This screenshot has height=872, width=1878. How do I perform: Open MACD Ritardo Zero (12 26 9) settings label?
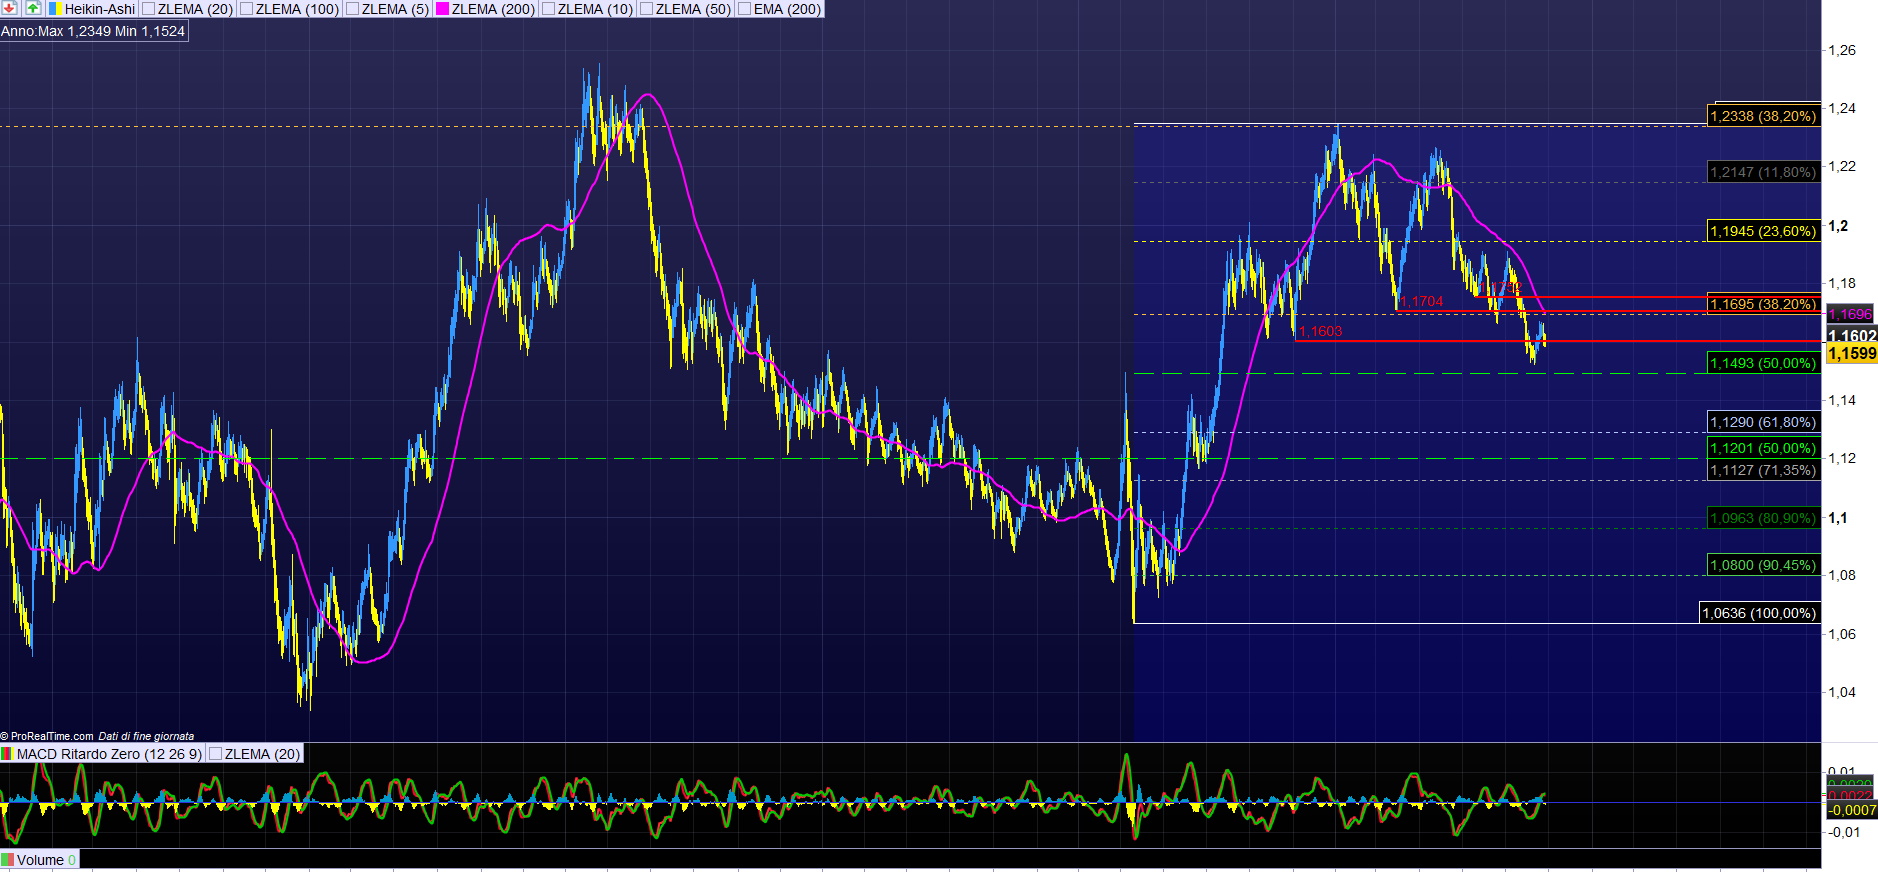(x=108, y=754)
